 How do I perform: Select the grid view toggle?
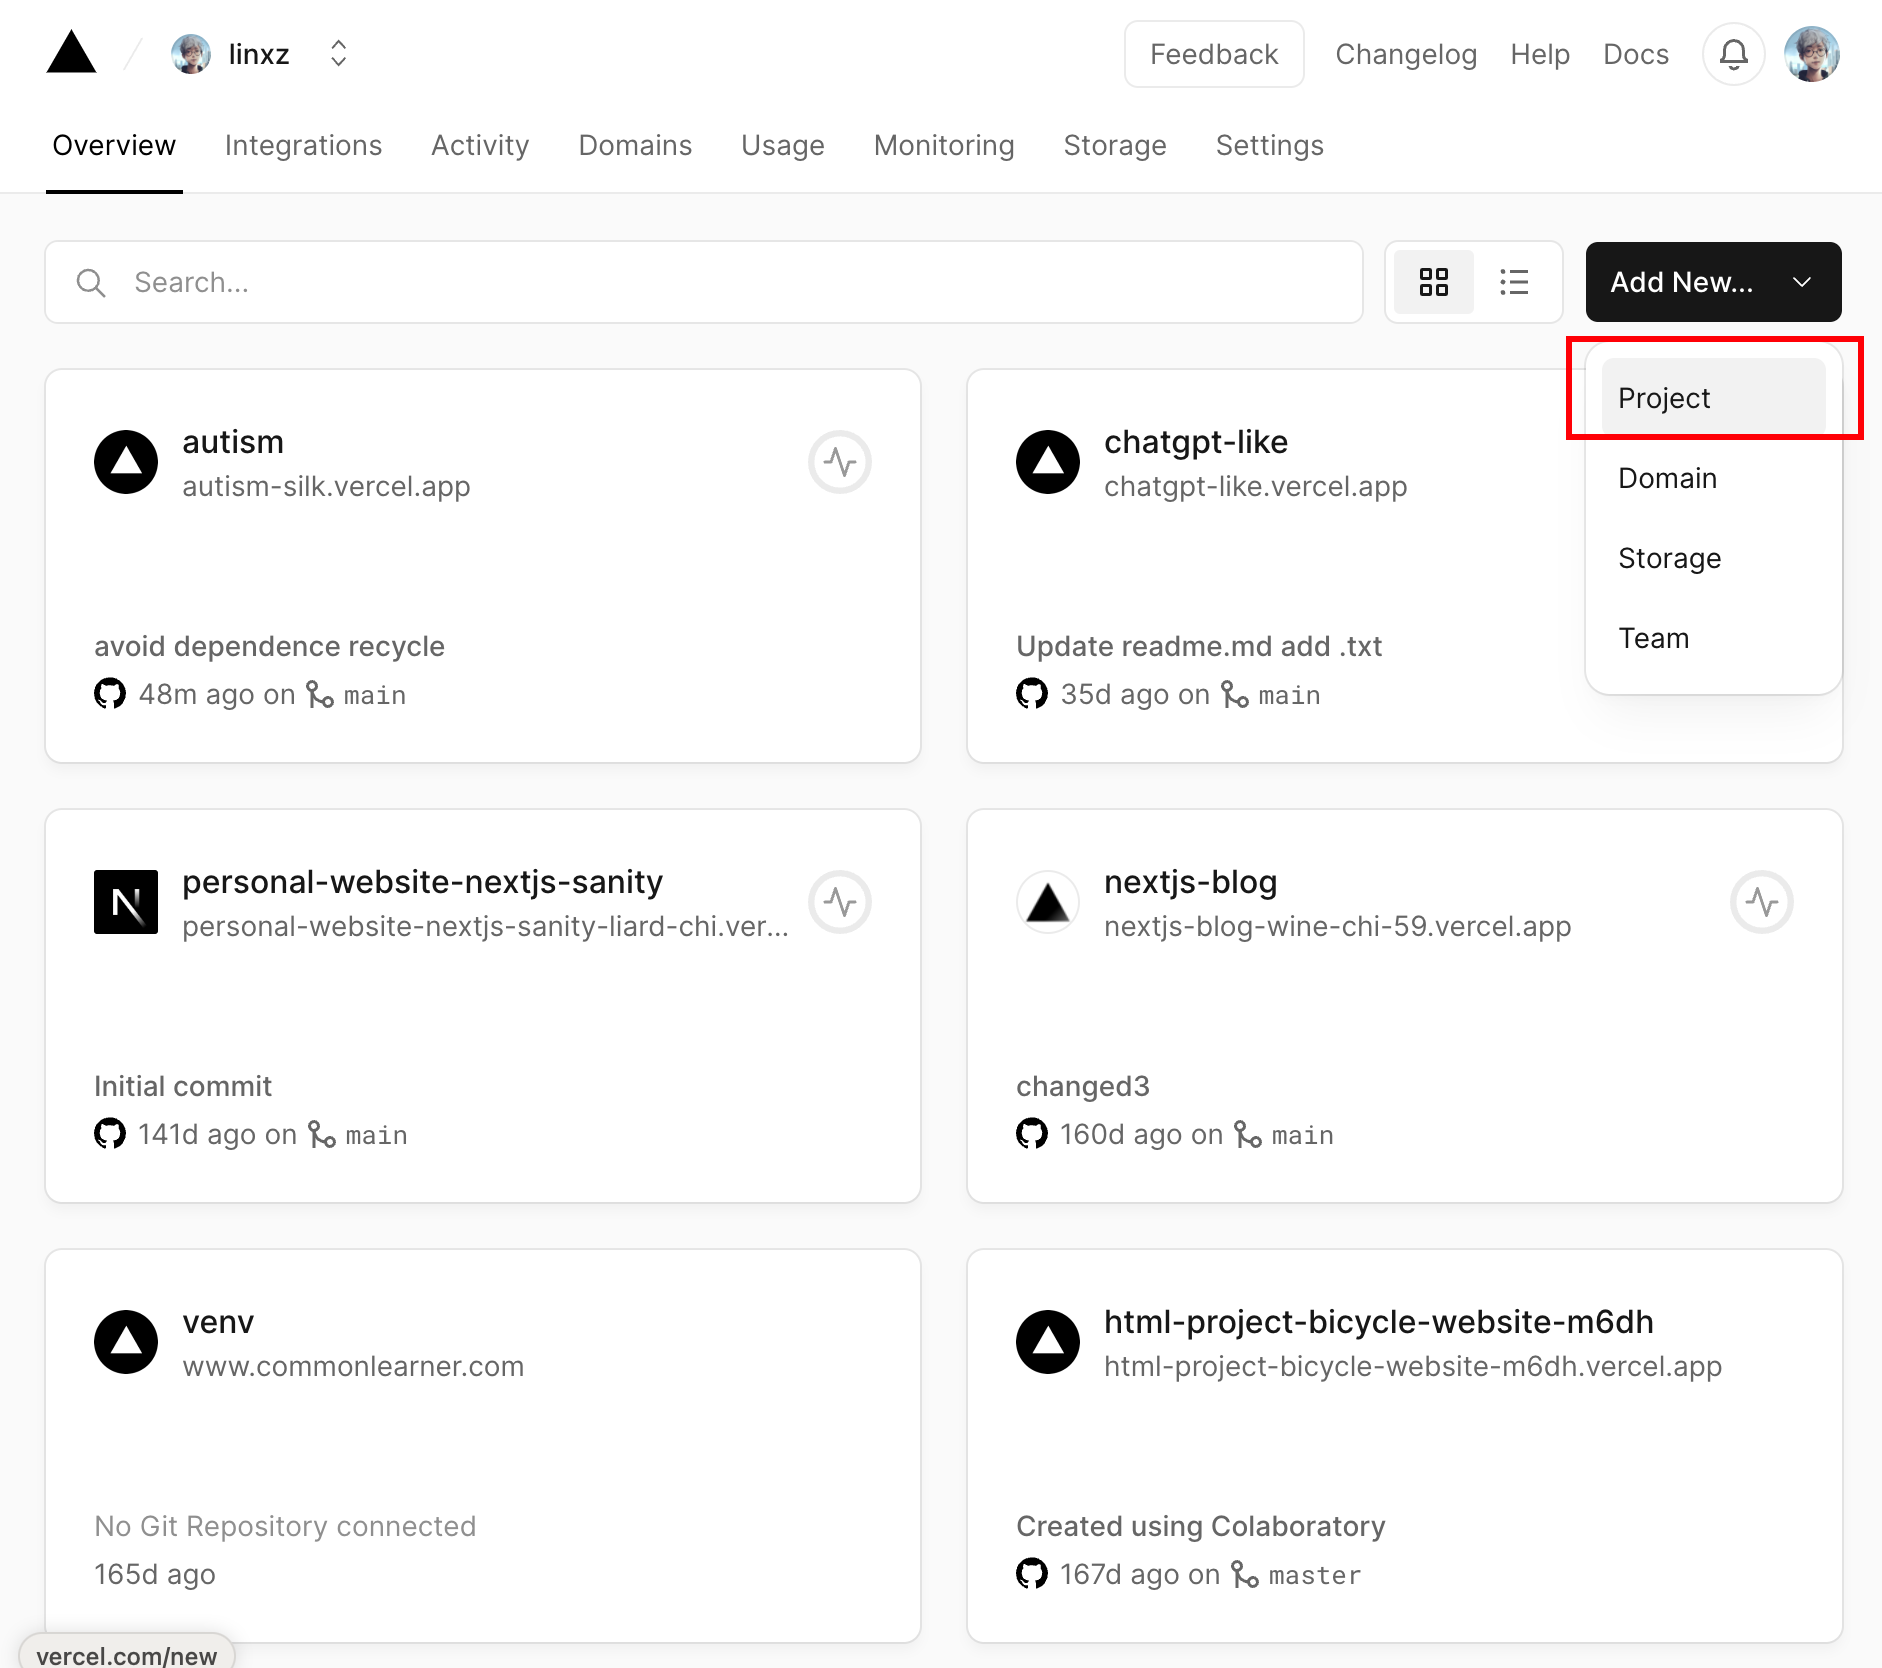point(1434,282)
